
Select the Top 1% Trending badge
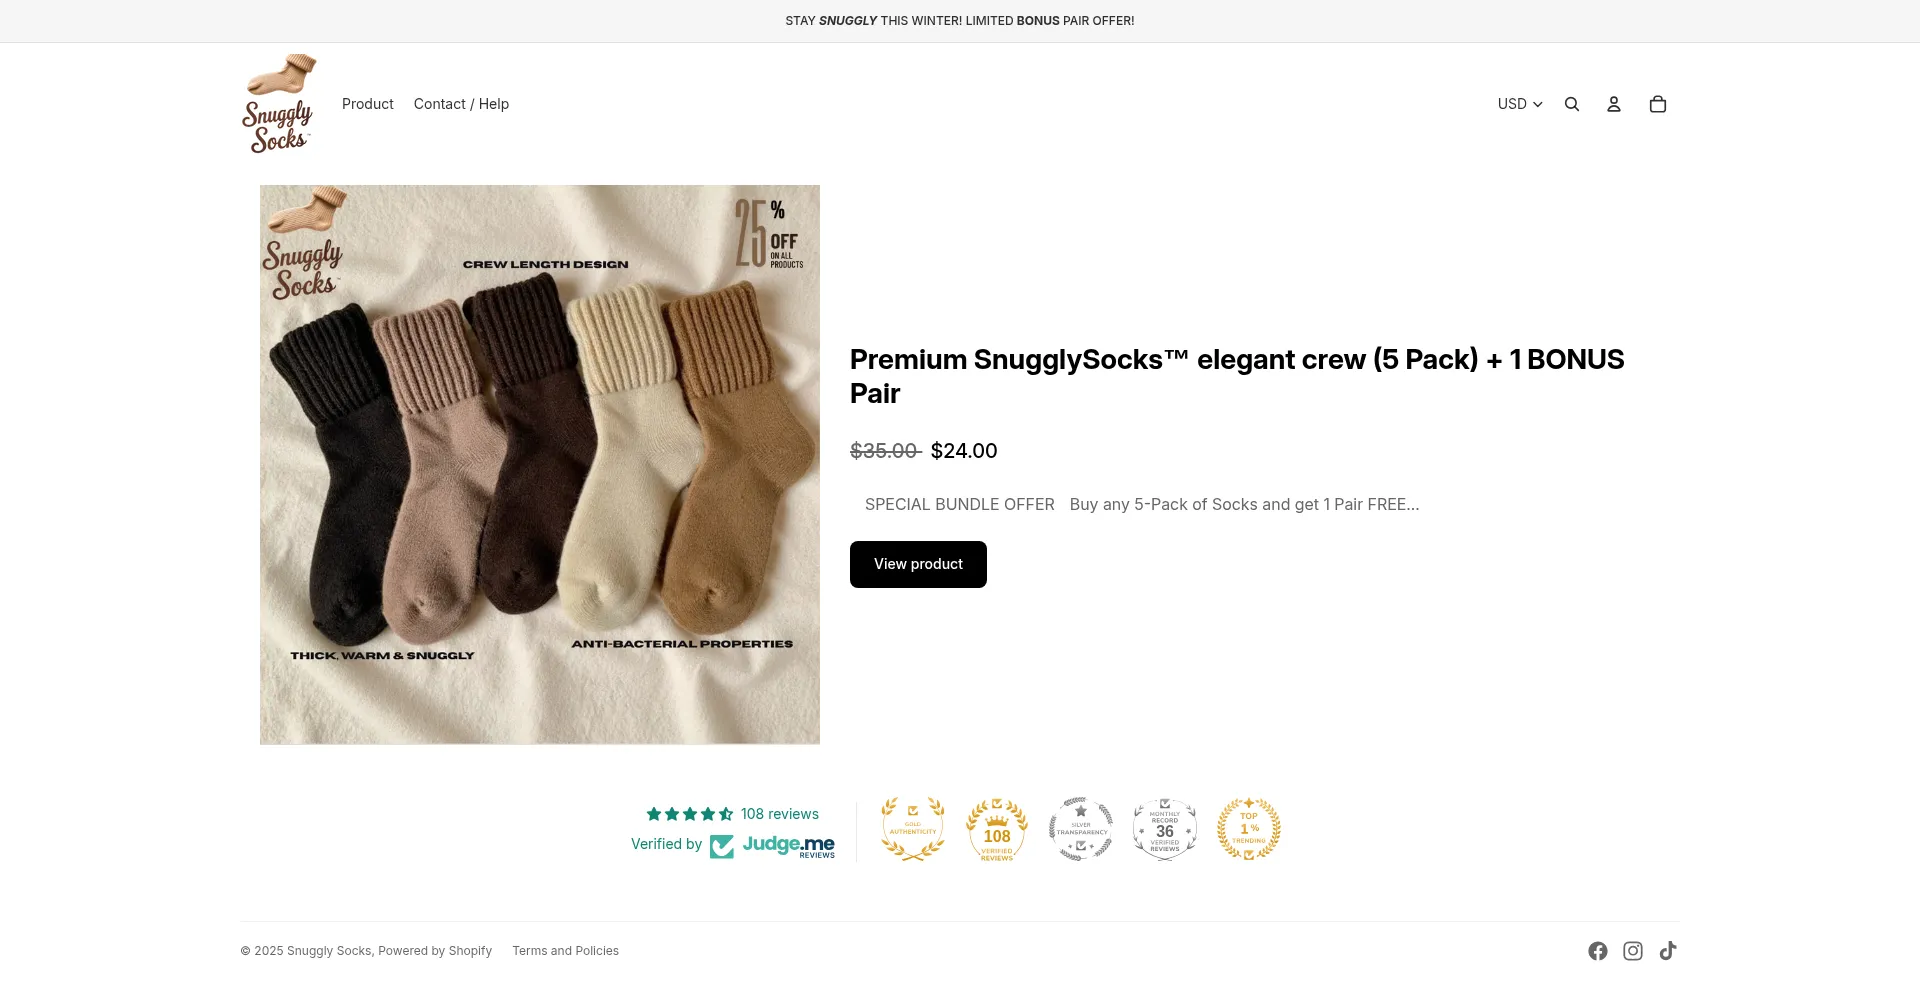(1248, 829)
